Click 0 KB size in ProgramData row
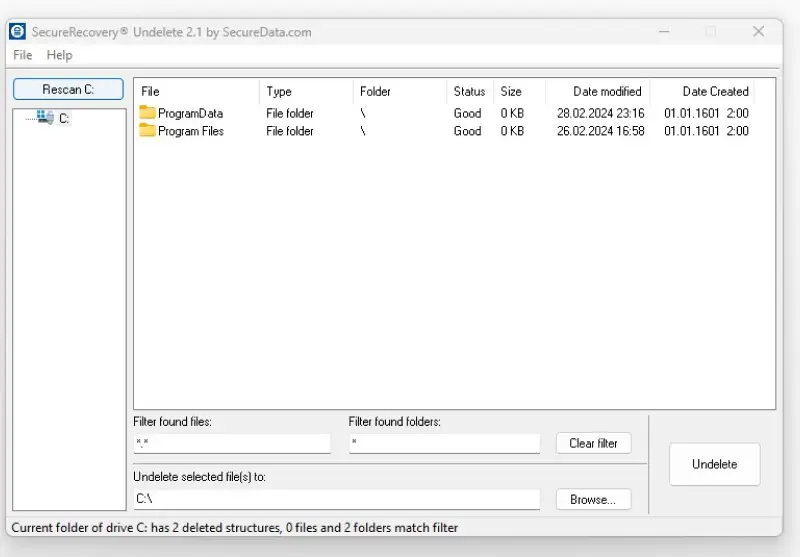 tap(512, 113)
